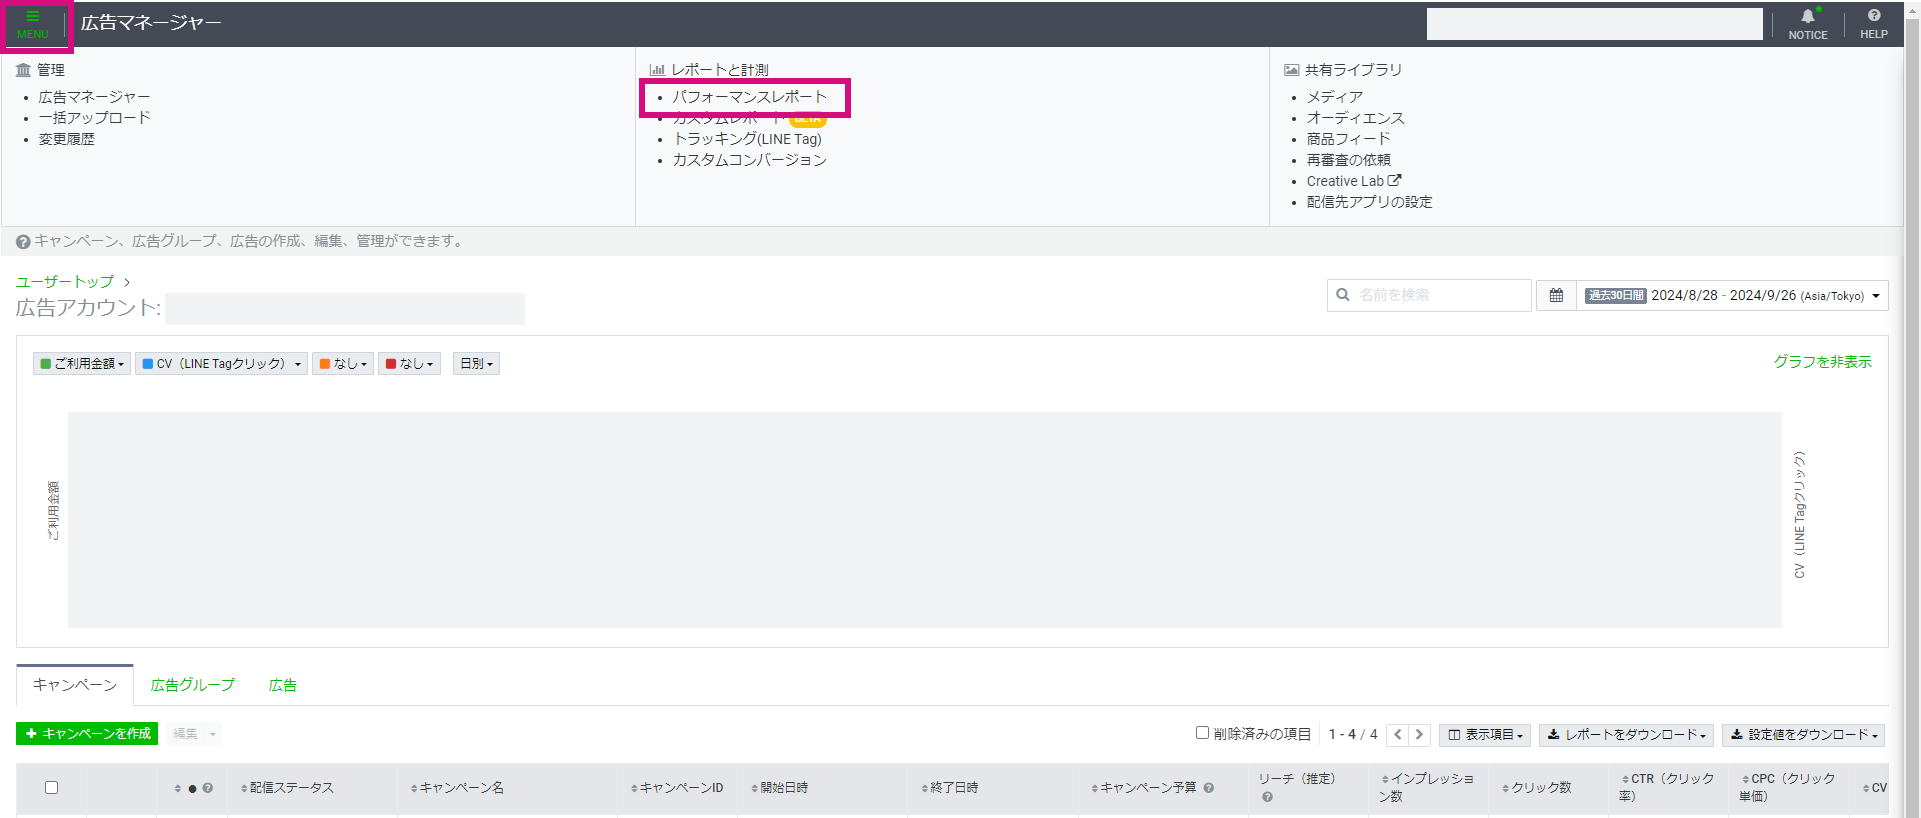
Task: Open オーディエンス in shared library
Action: pyautogui.click(x=1355, y=118)
